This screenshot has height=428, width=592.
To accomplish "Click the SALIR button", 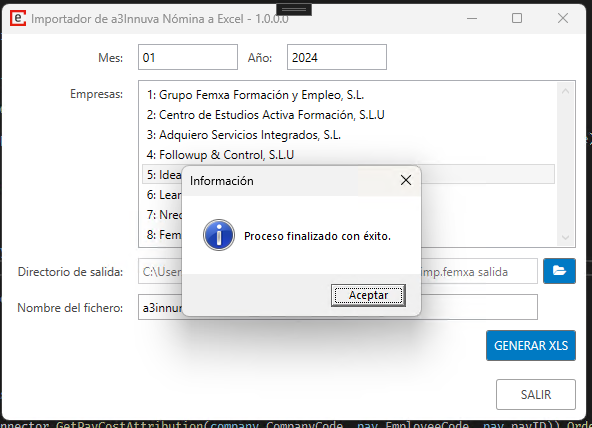I will pos(536,394).
